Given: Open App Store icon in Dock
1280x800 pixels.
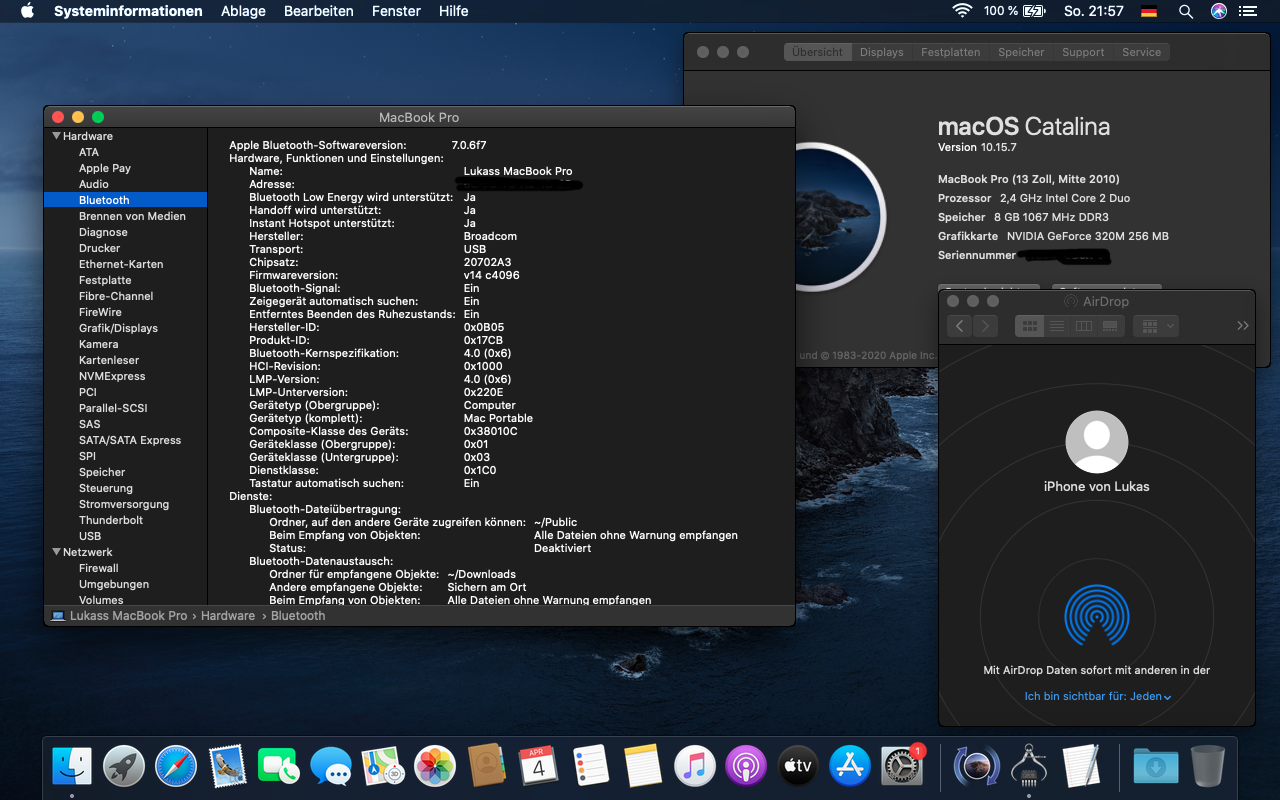Looking at the screenshot, I should pyautogui.click(x=850, y=766).
